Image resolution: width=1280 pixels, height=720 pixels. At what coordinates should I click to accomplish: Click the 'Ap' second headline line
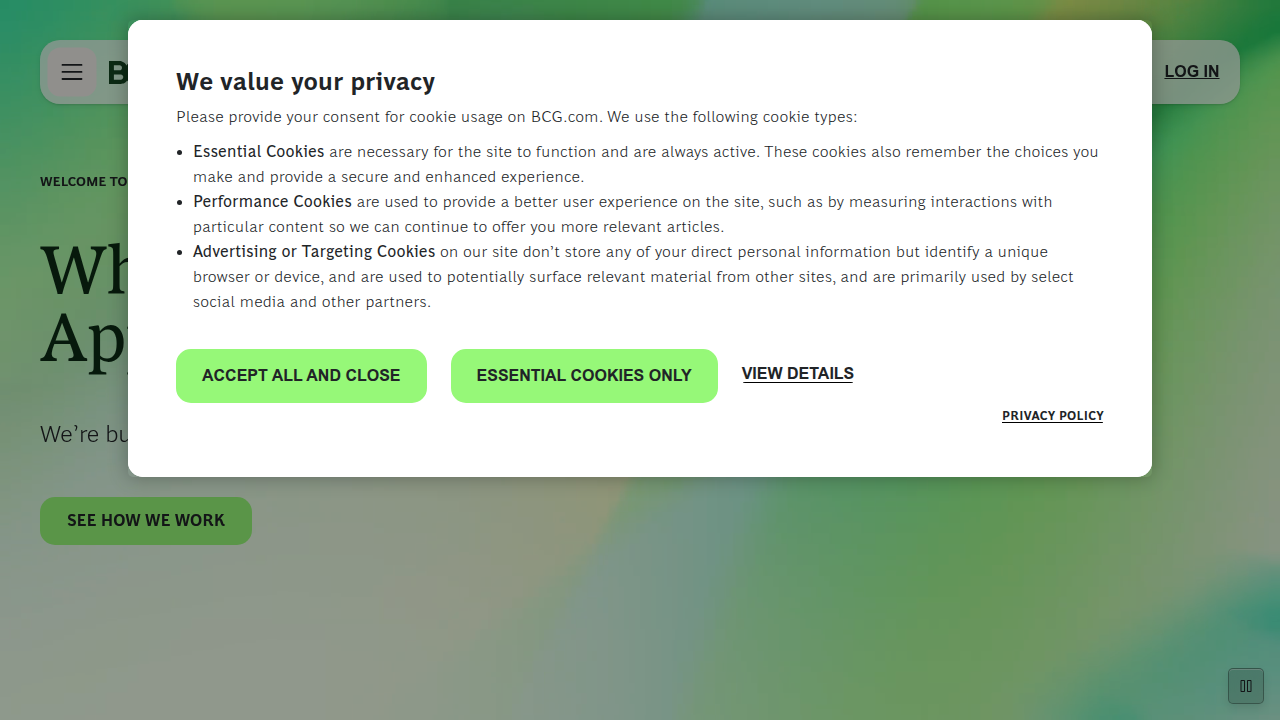click(84, 340)
